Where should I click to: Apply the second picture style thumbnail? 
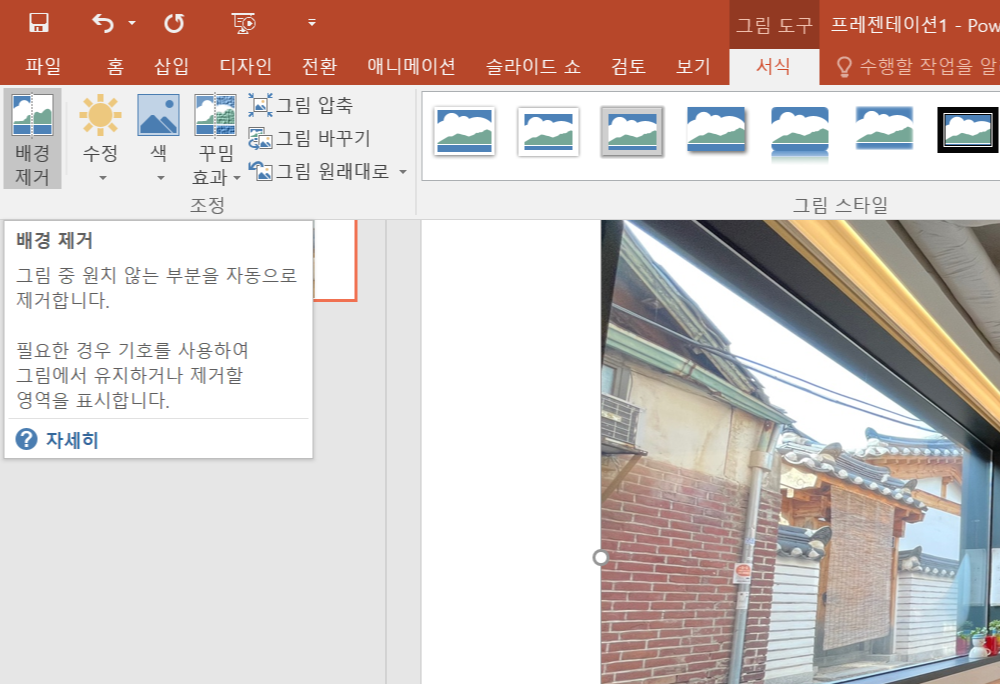[x=548, y=131]
